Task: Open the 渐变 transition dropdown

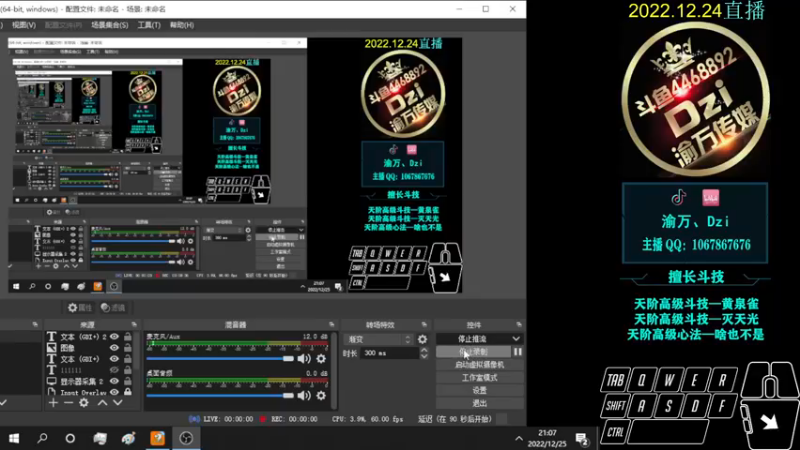Action: tap(379, 339)
